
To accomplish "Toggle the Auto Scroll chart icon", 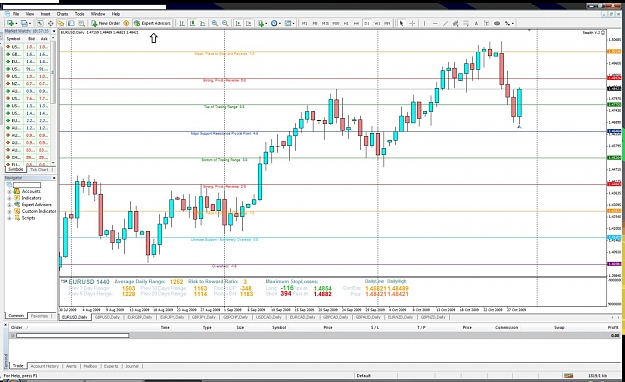I will pos(238,23).
